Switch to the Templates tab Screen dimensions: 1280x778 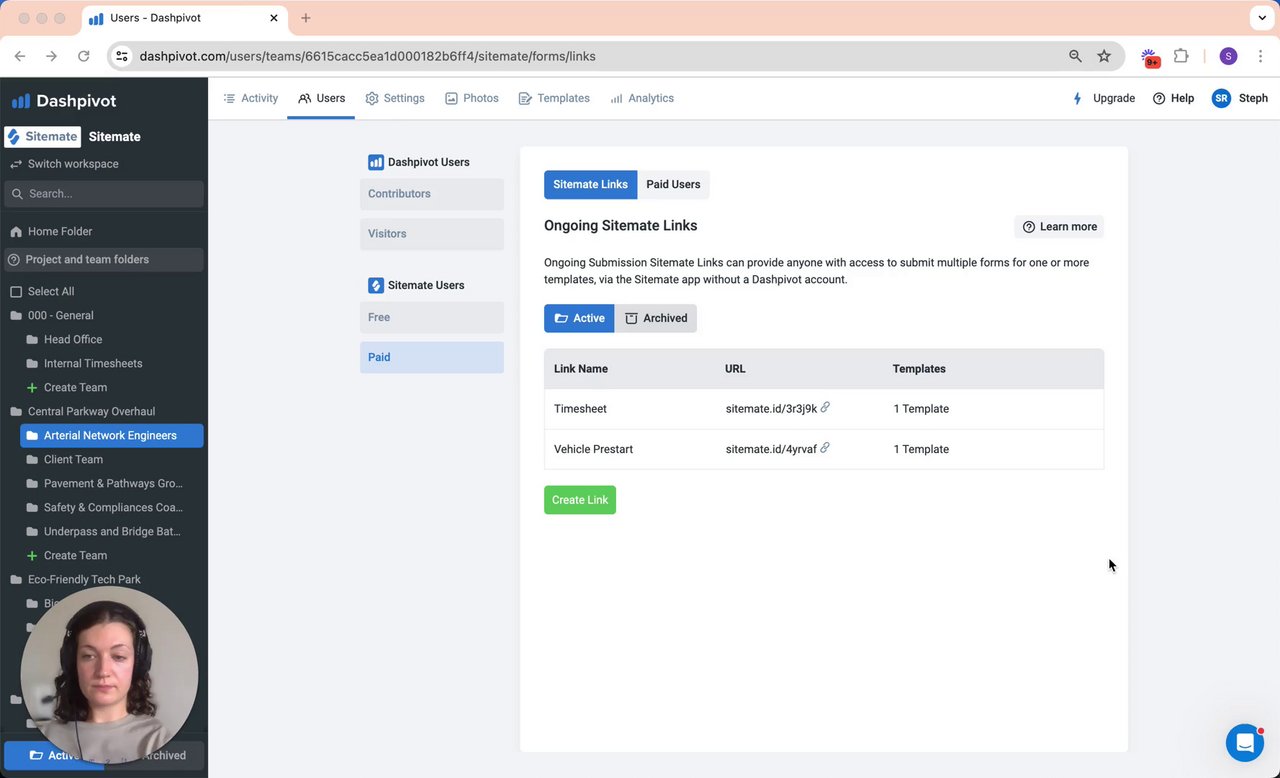(x=554, y=98)
